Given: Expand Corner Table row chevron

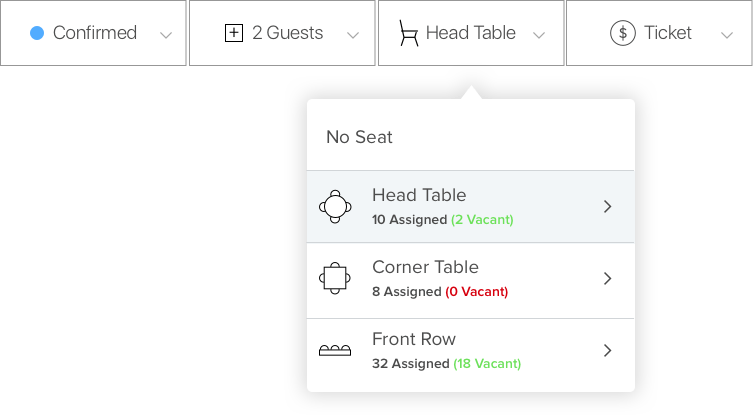Looking at the screenshot, I should coord(607,278).
